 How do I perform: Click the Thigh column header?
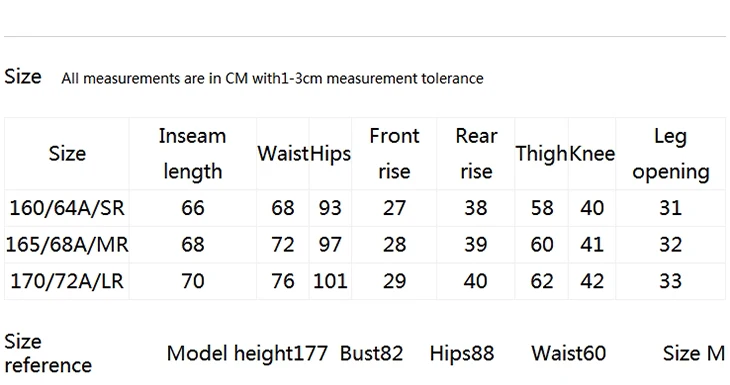[x=541, y=154]
